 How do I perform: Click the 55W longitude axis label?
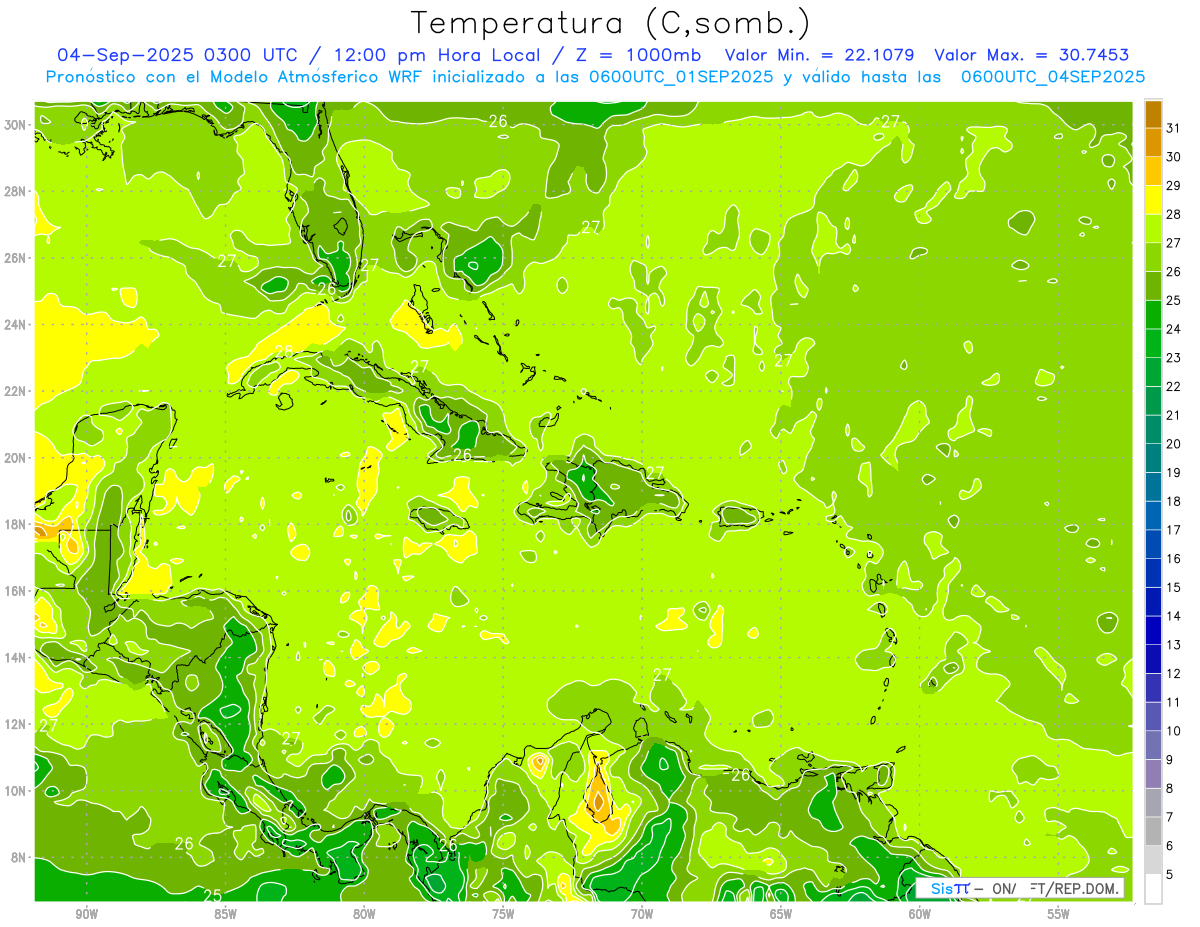click(1059, 914)
